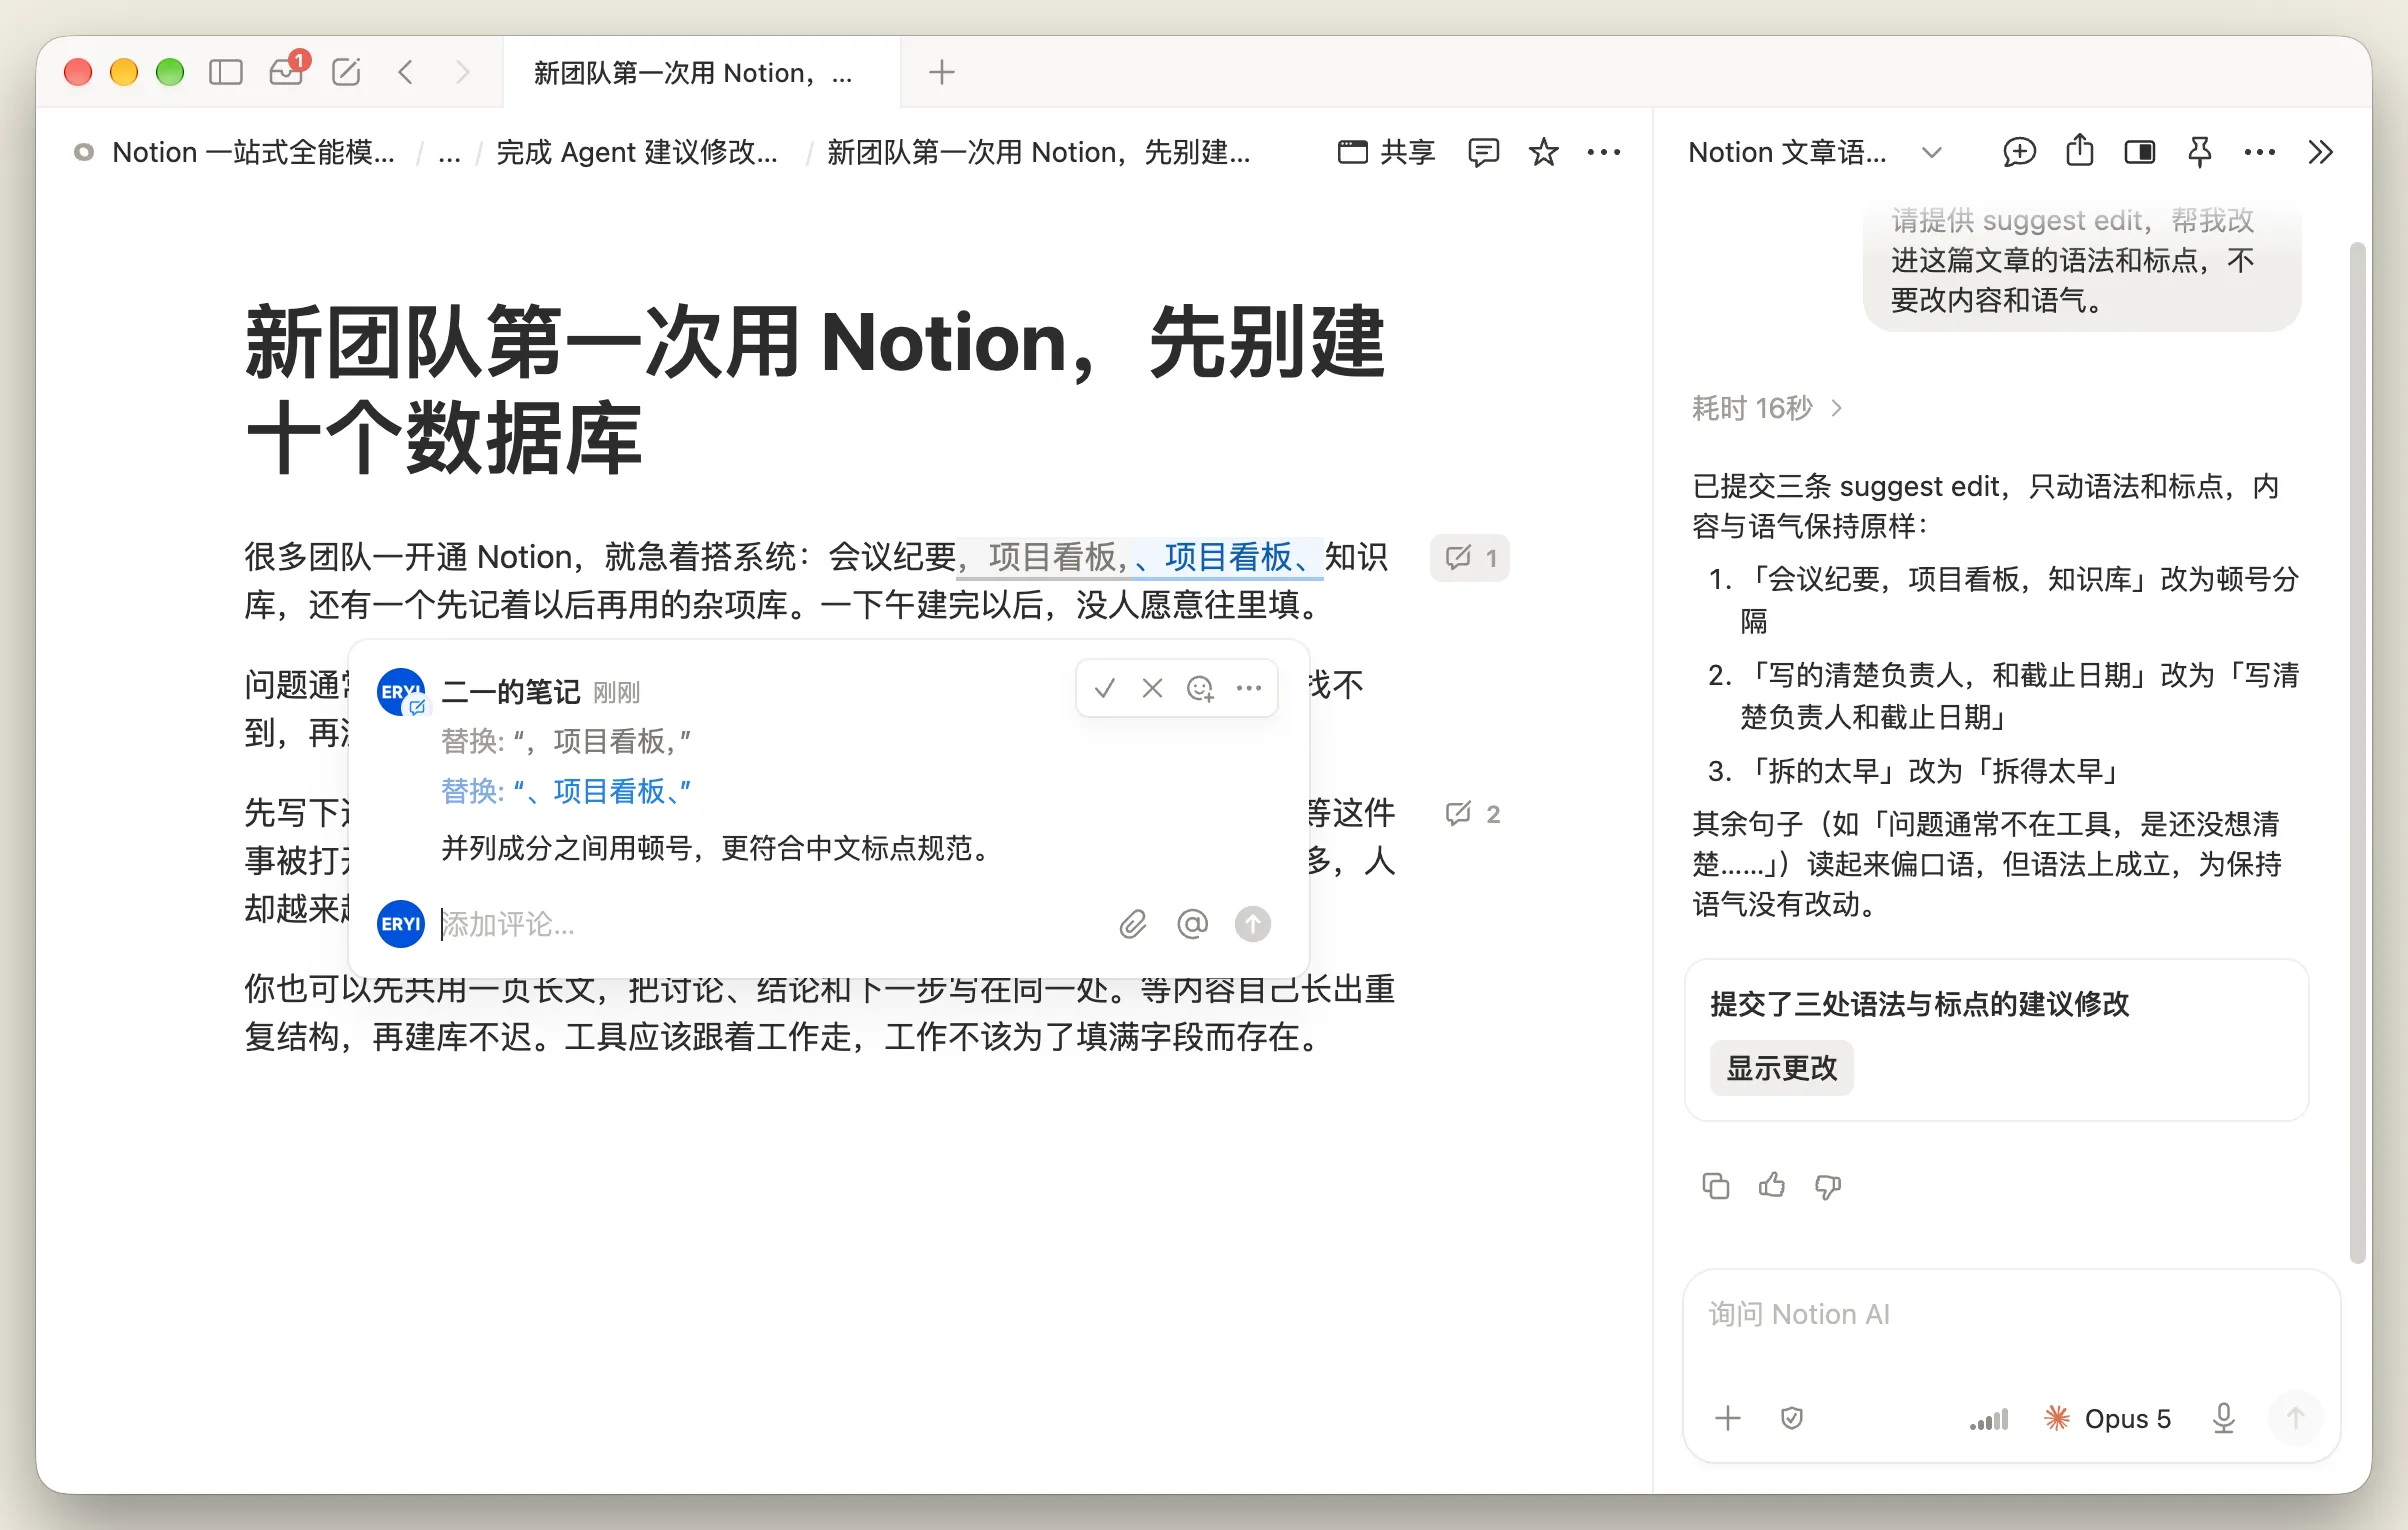
Task: Click the struck text ，项目看板，
Action: click(1044, 557)
